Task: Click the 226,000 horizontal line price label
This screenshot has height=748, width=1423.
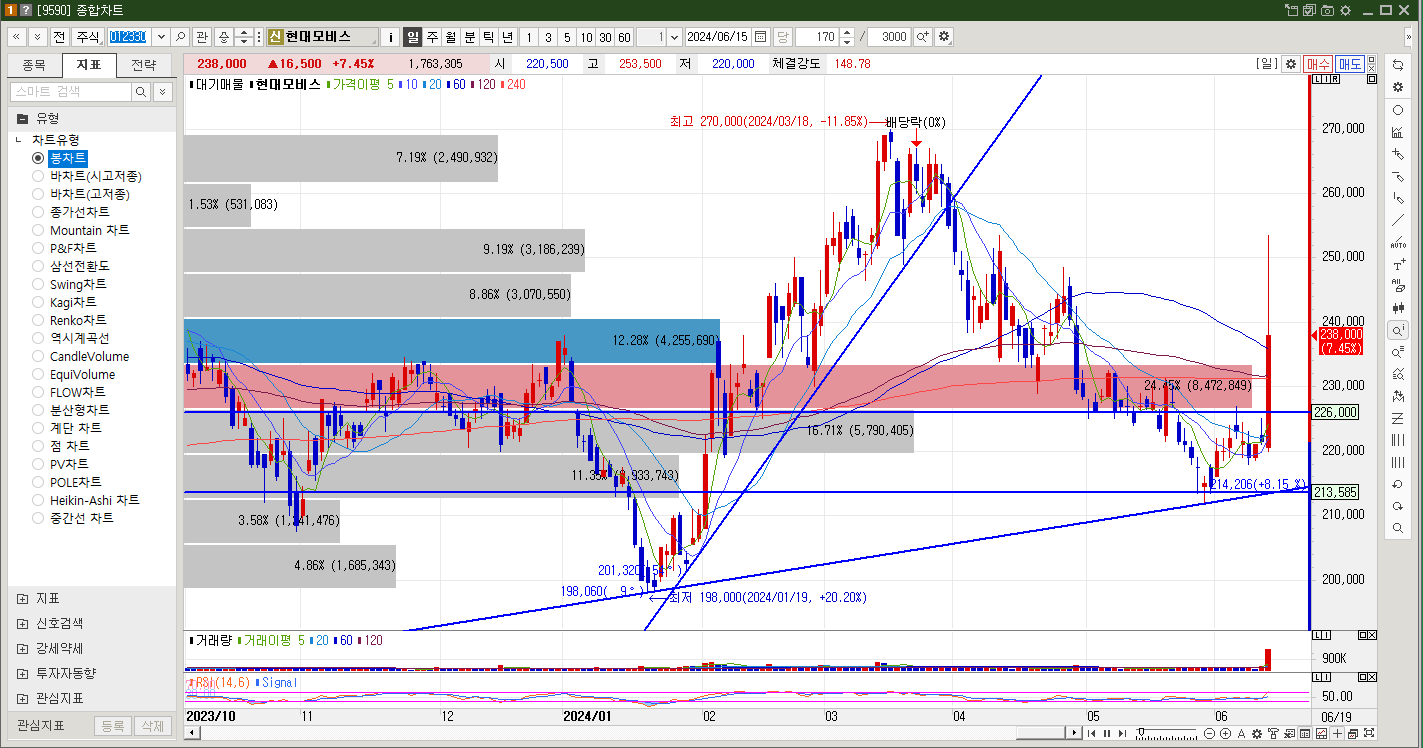Action: click(x=1334, y=412)
